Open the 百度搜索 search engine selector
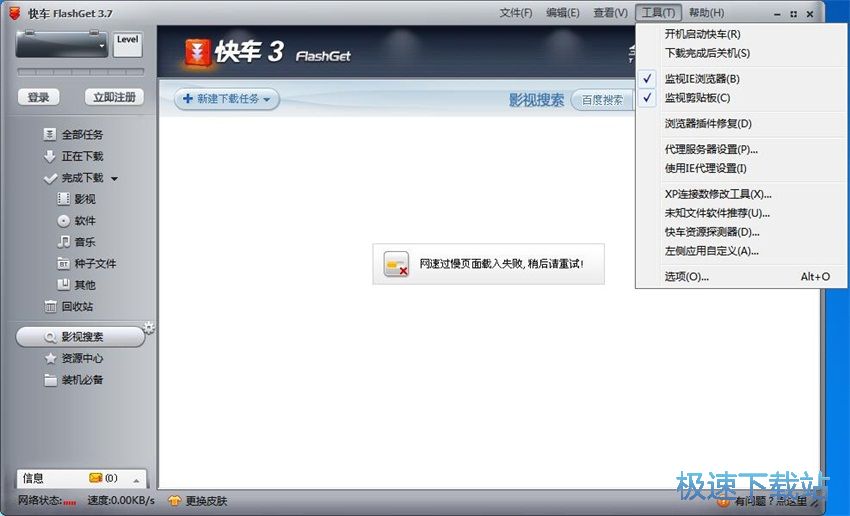 click(602, 100)
